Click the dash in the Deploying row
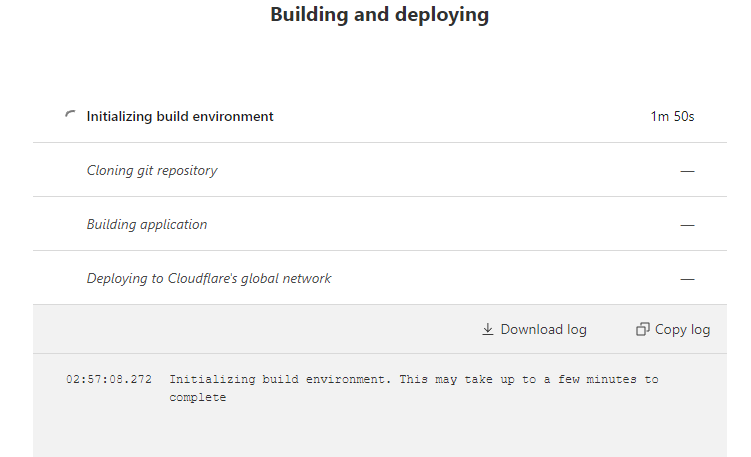751x457 pixels. coord(687,279)
